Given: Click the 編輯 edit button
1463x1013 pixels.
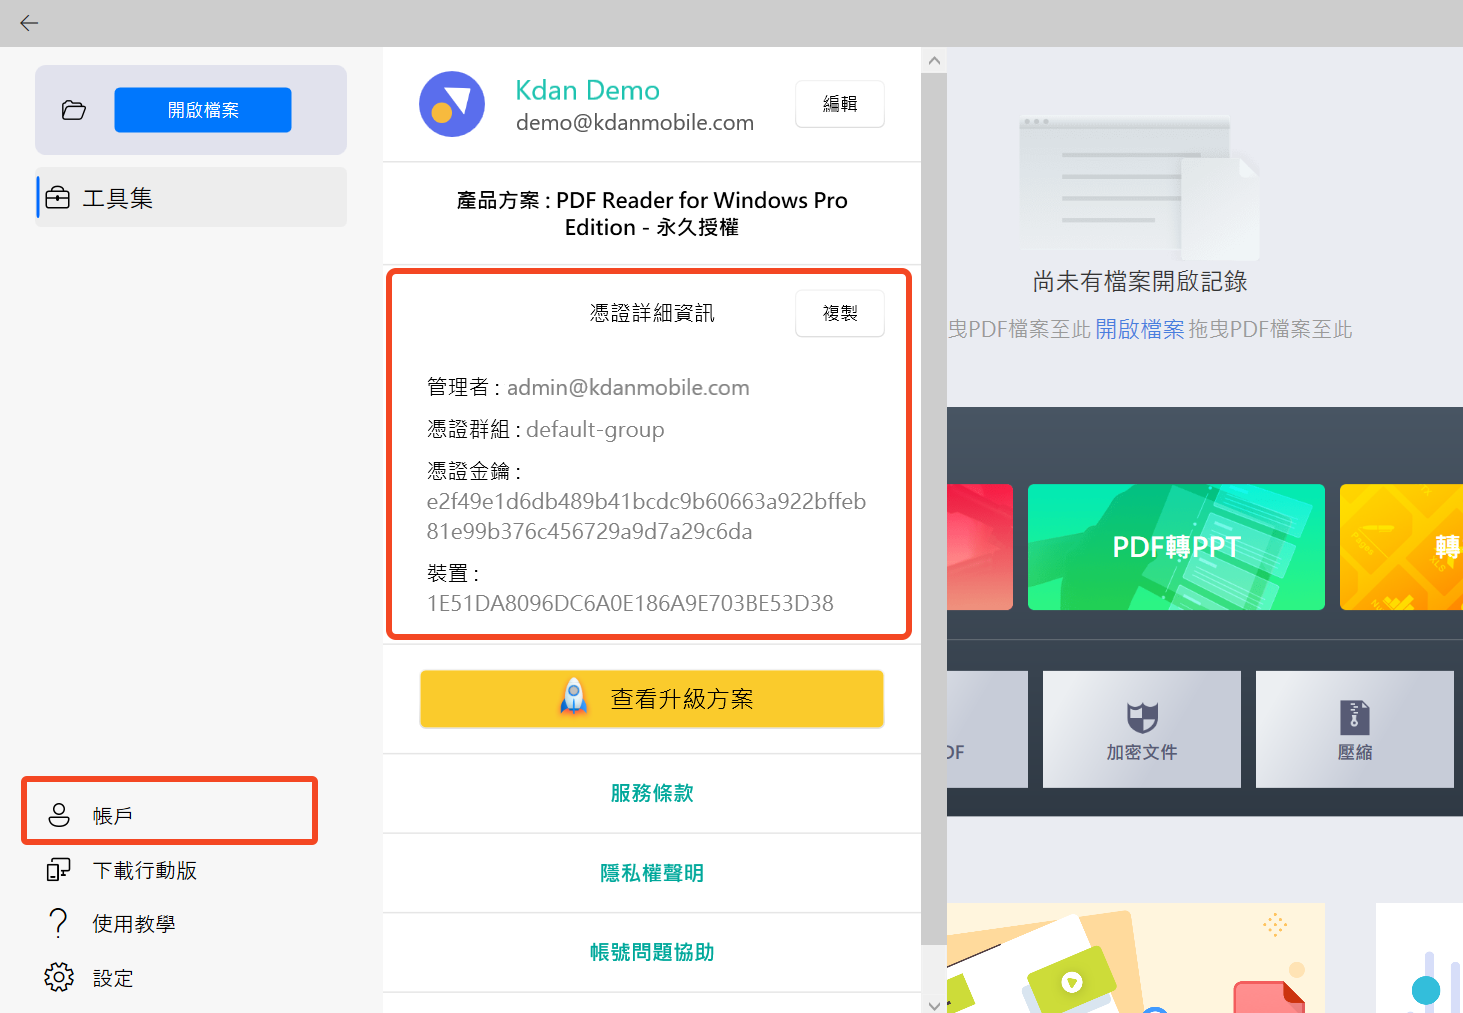Looking at the screenshot, I should coord(840,104).
